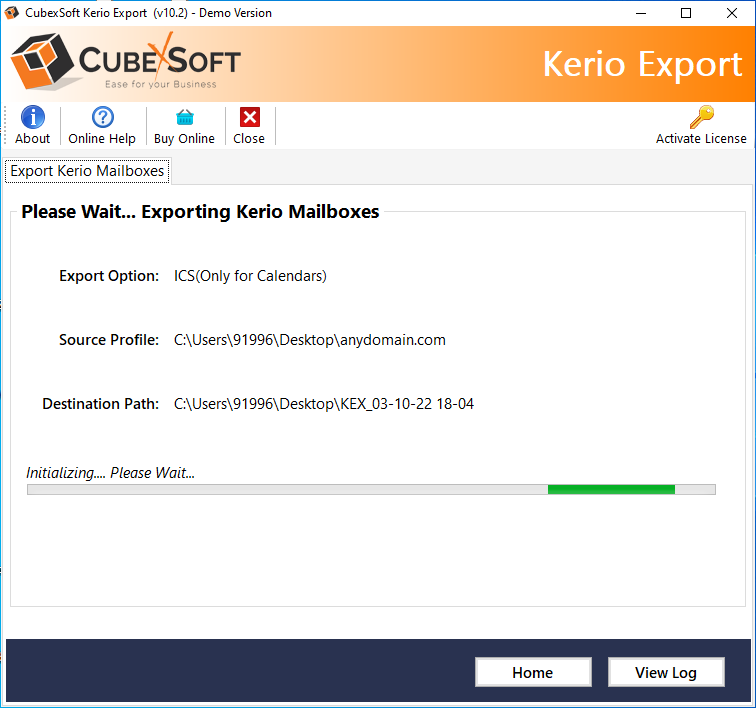Click the Export Option label

click(x=109, y=276)
